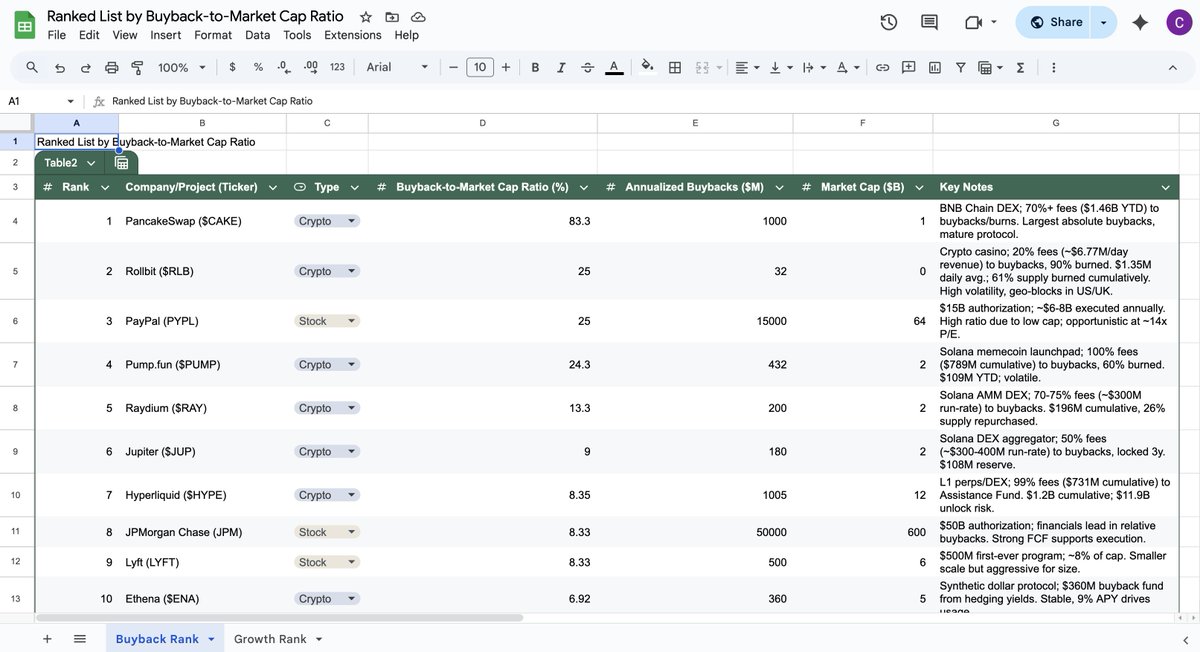Insert a comment from toolbar

[908, 67]
